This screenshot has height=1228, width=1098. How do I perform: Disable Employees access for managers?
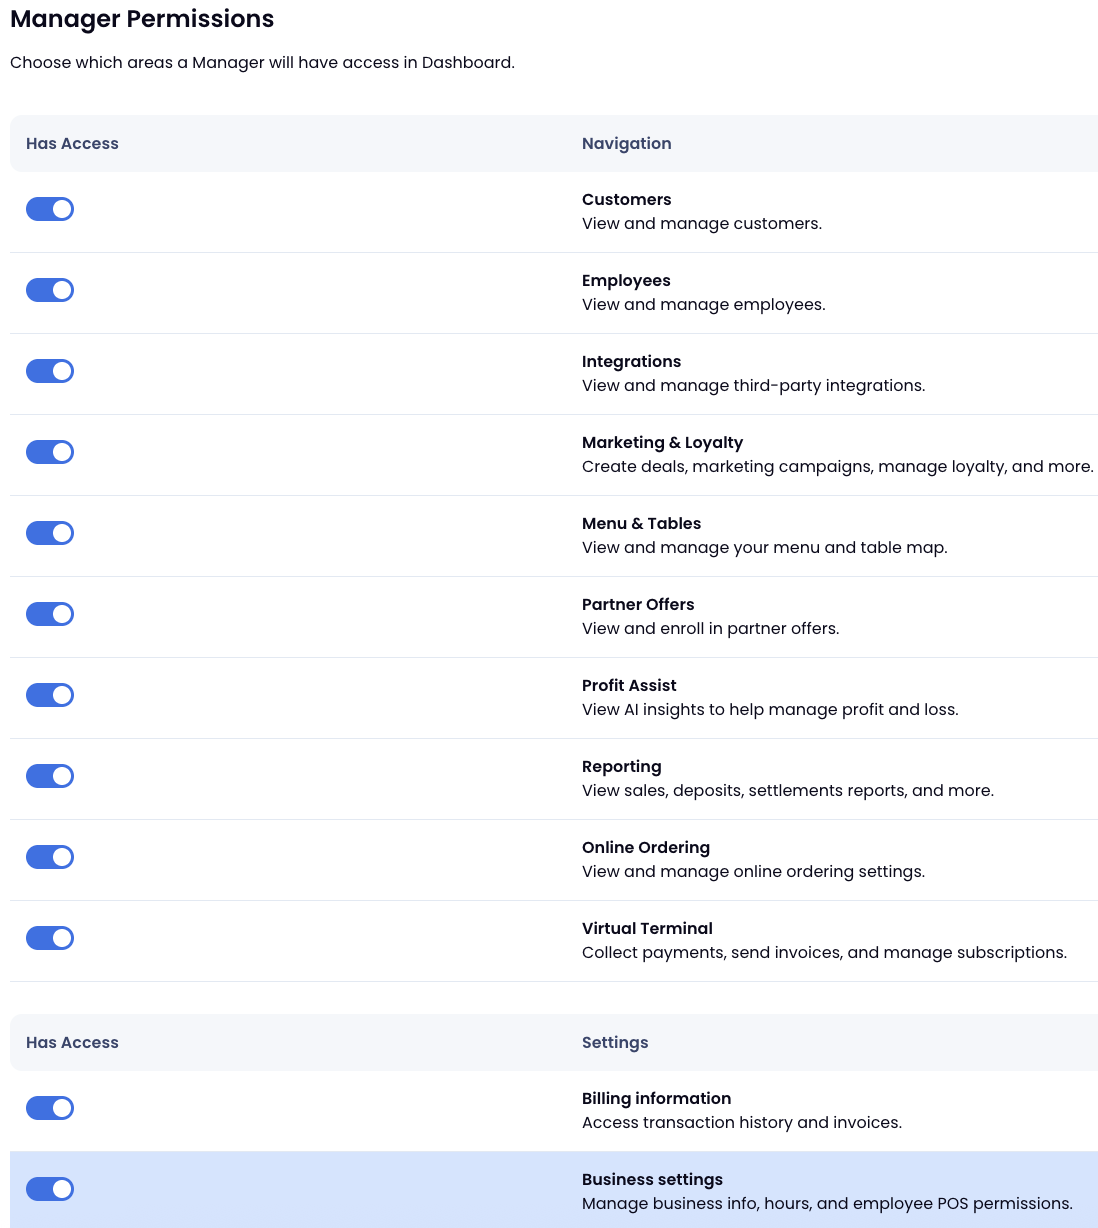pyautogui.click(x=50, y=290)
